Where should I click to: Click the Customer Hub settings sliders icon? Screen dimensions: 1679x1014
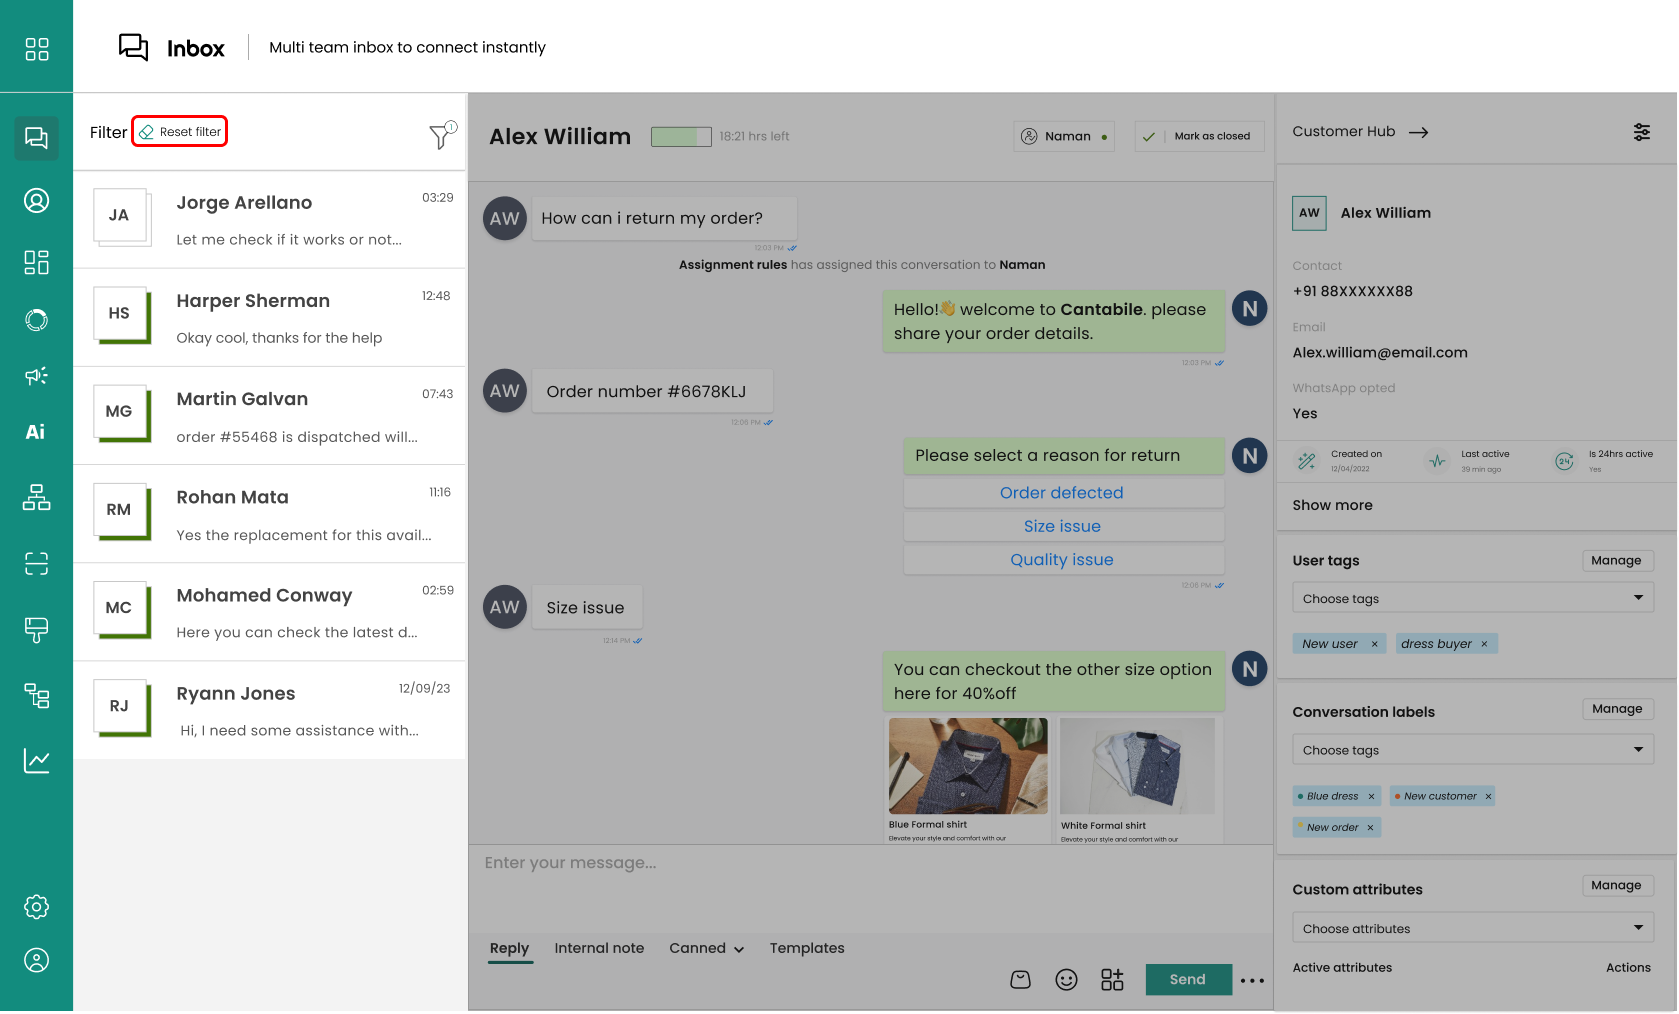[1641, 132]
